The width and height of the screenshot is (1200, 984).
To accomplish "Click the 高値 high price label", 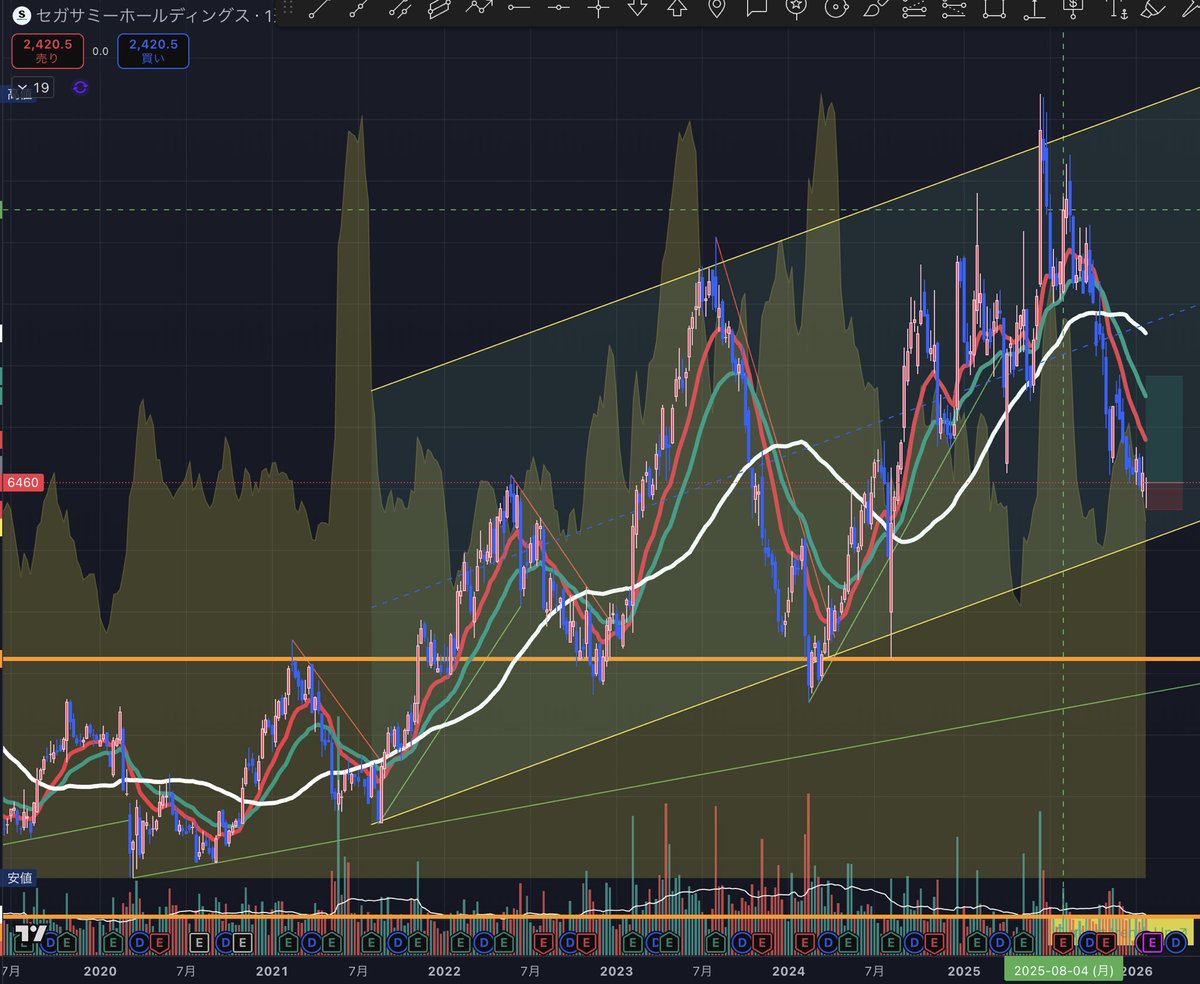I will pyautogui.click(x=20, y=96).
